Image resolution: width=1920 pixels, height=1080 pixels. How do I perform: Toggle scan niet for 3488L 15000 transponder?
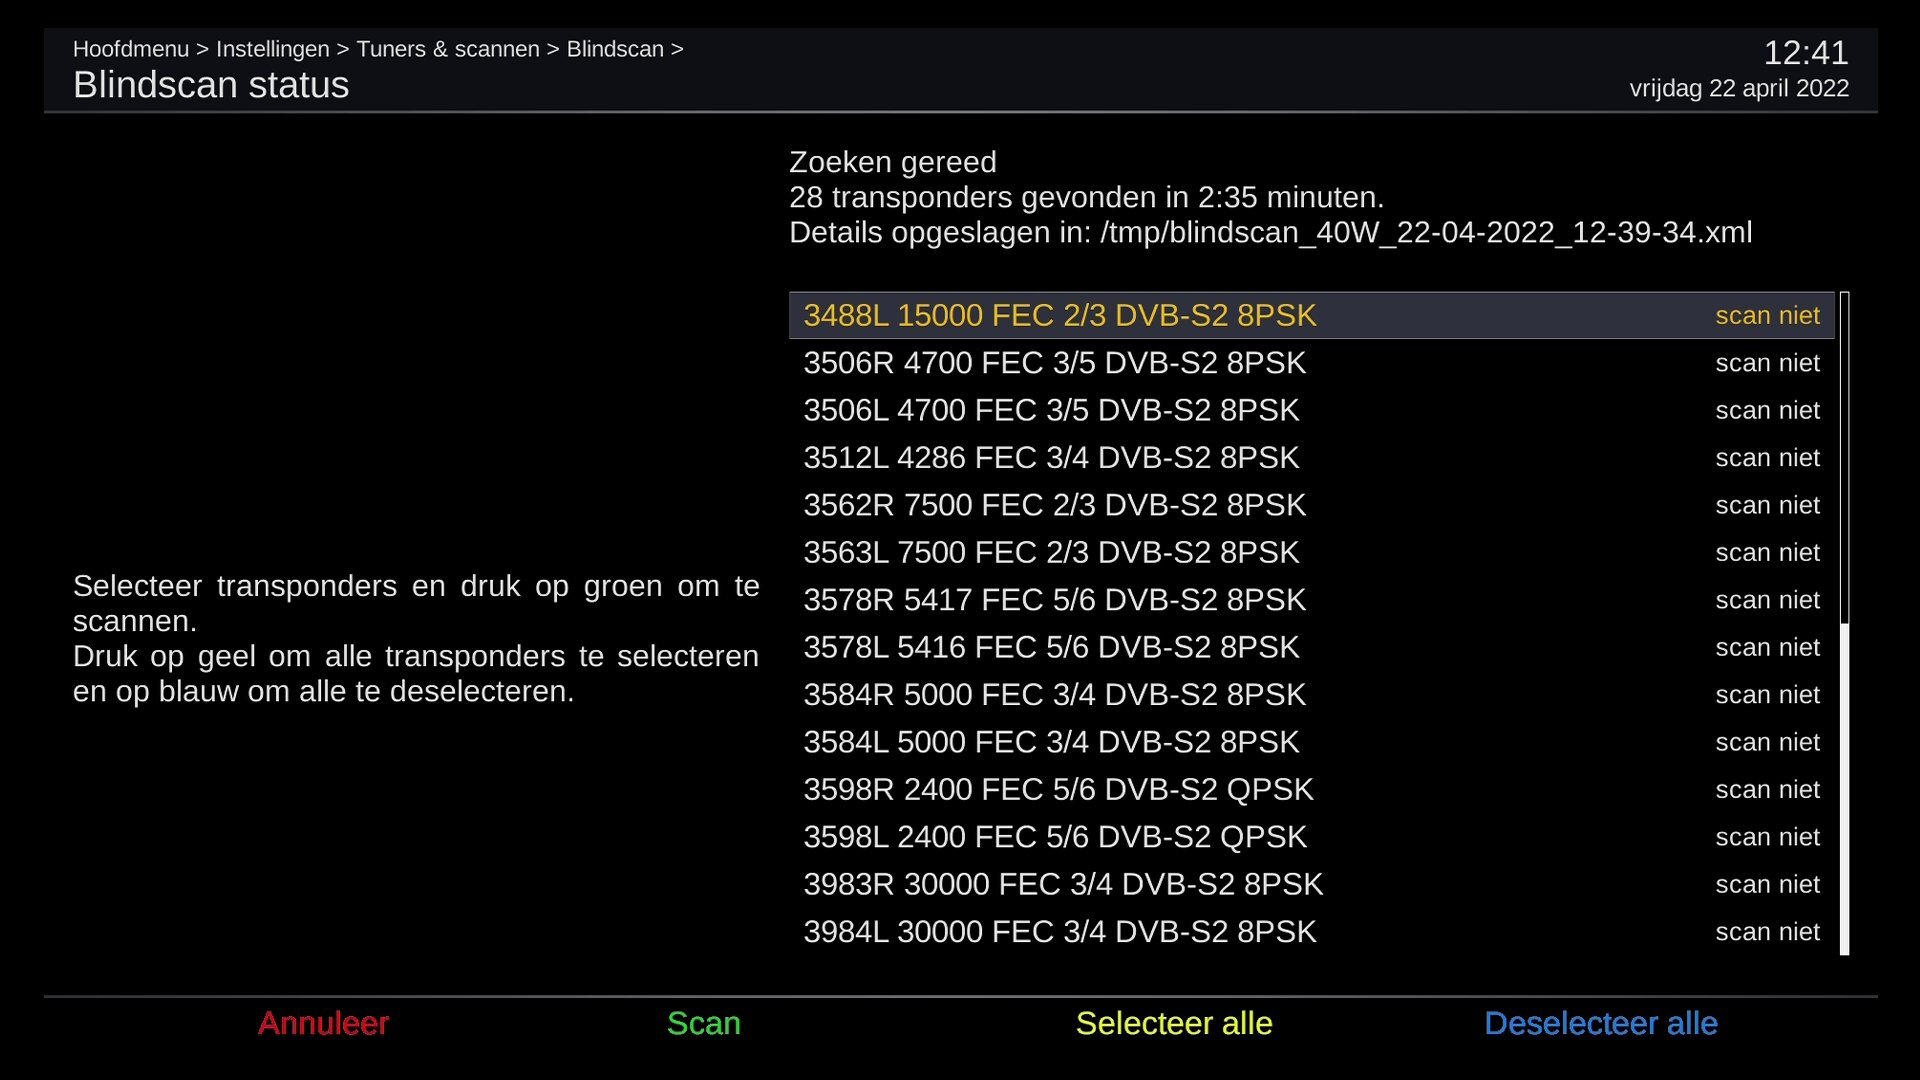coord(1766,316)
